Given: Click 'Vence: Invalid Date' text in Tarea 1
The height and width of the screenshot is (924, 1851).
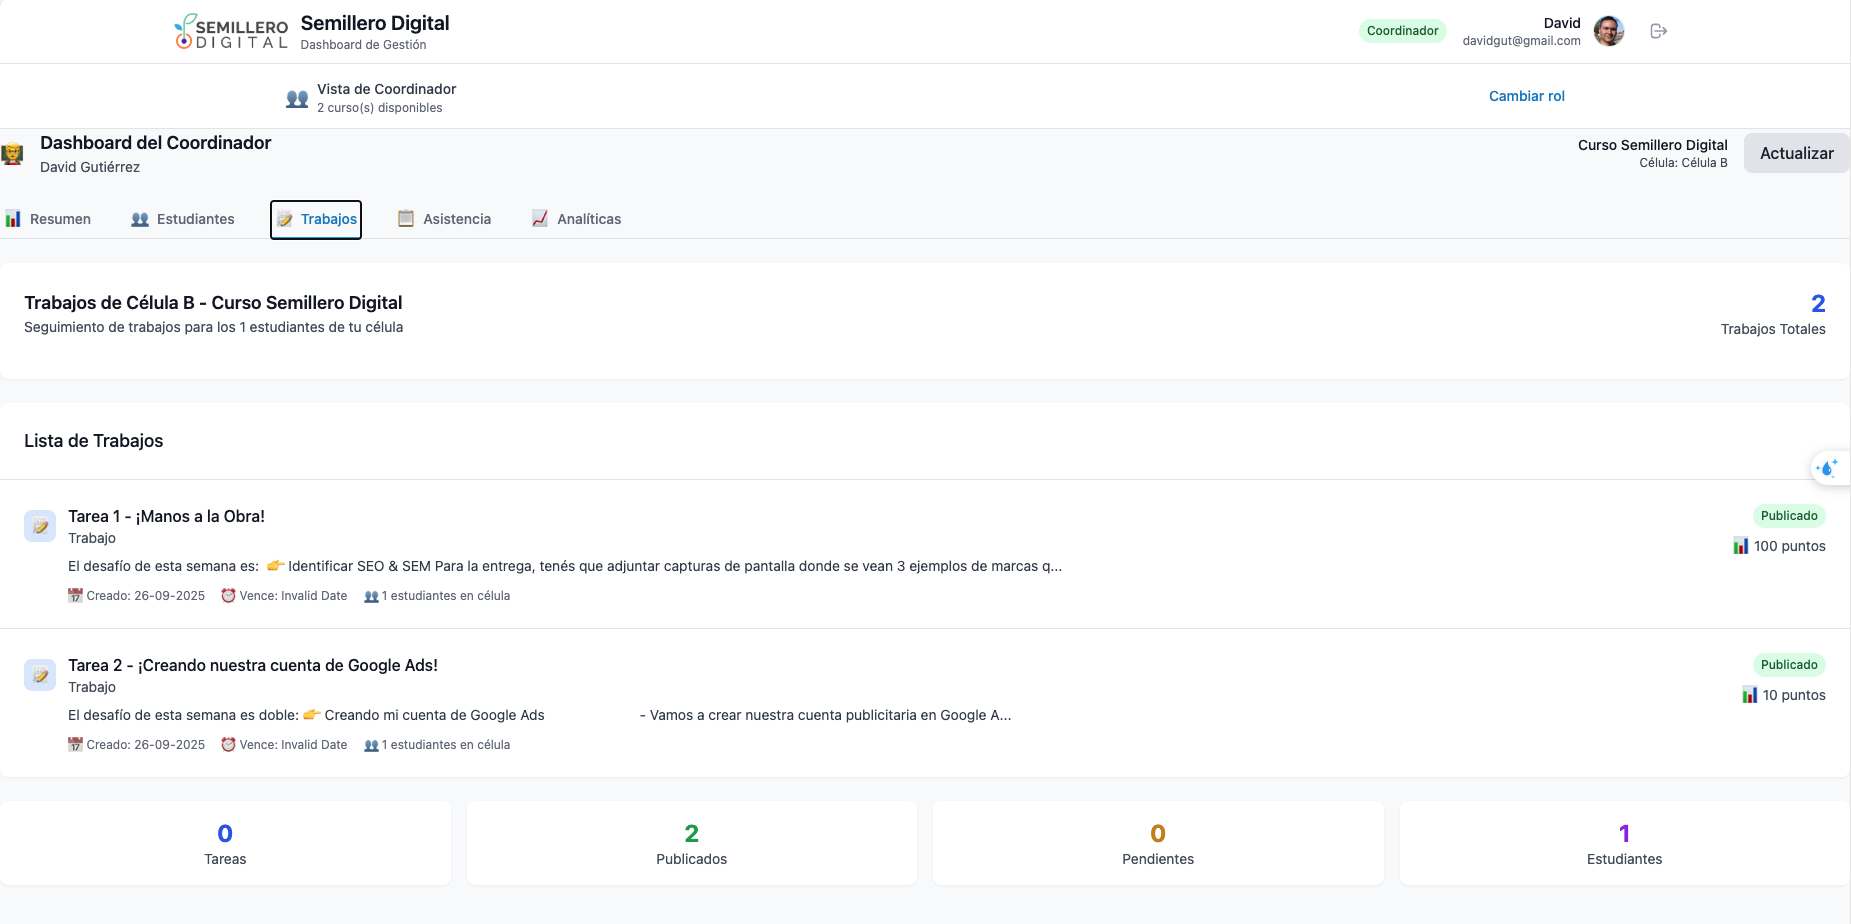Looking at the screenshot, I should point(294,596).
